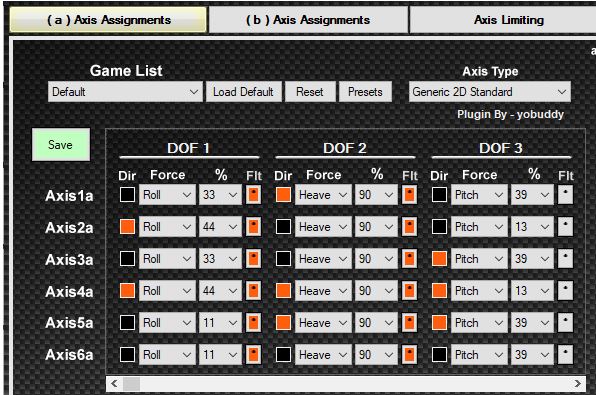The image size is (596, 395).
Task: Click the green Save button
Action: tap(61, 144)
